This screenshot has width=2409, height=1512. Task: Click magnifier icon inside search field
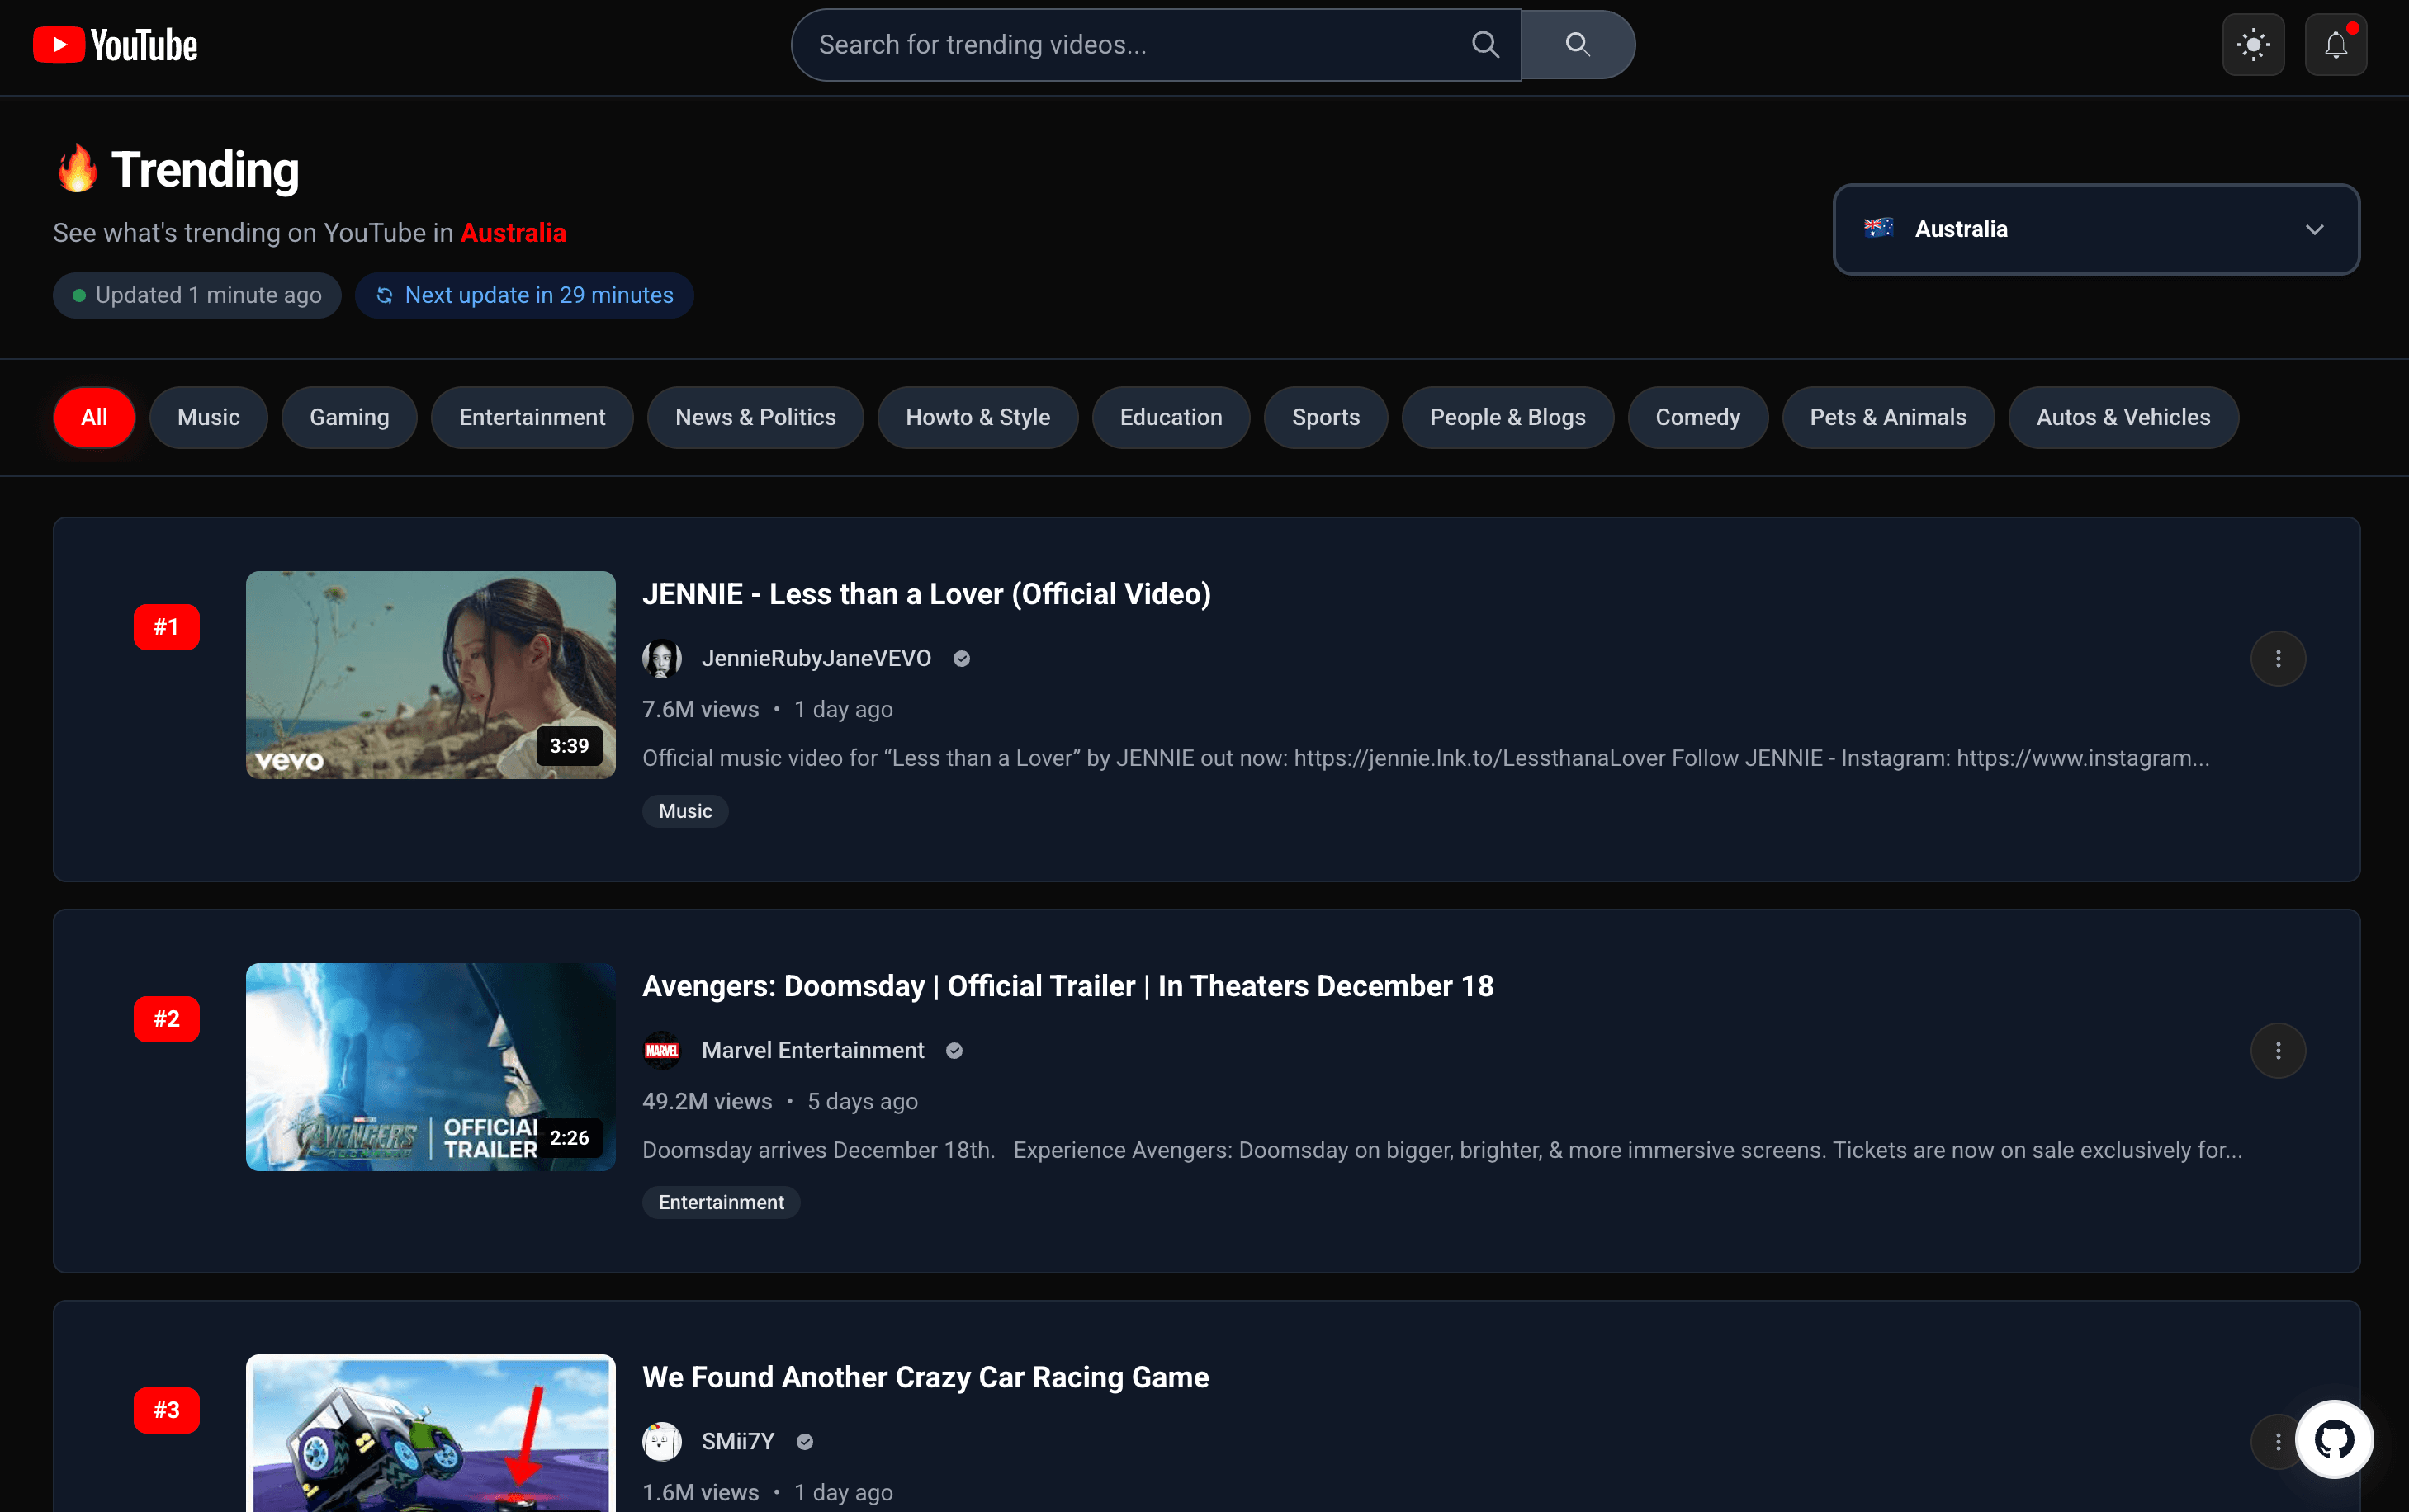tap(1485, 44)
